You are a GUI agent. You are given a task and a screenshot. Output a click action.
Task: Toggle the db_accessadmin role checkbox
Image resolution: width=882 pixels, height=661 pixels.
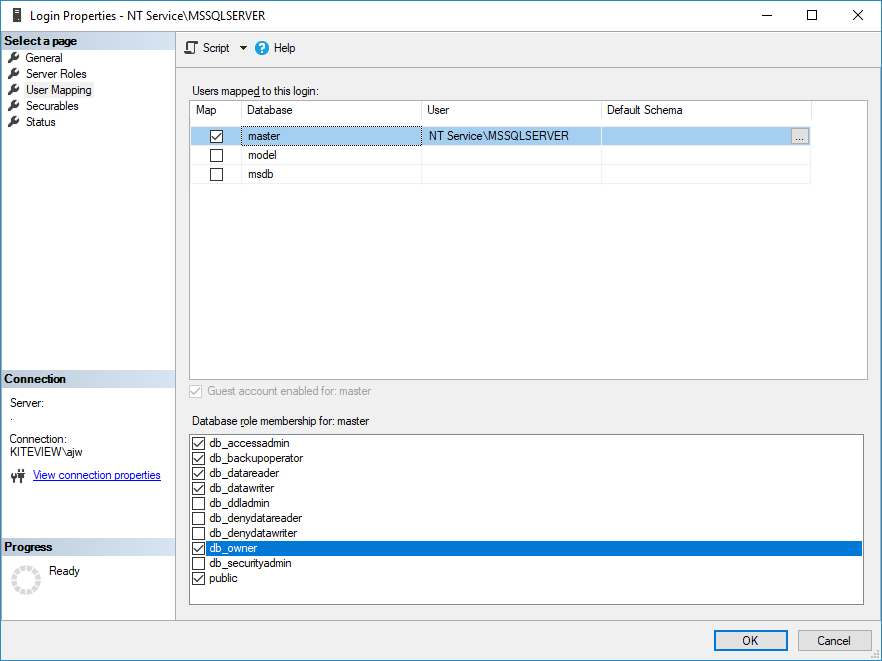(x=199, y=443)
